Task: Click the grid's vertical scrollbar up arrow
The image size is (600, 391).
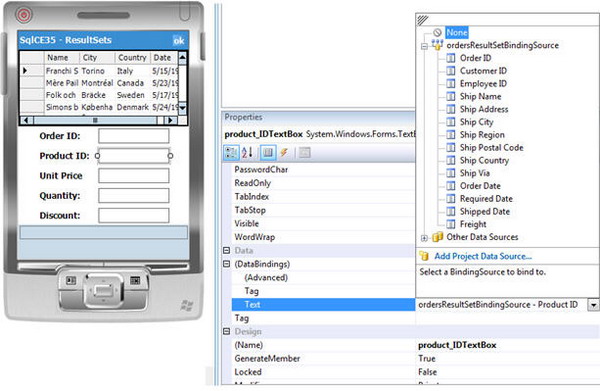Action: pyautogui.click(x=183, y=57)
